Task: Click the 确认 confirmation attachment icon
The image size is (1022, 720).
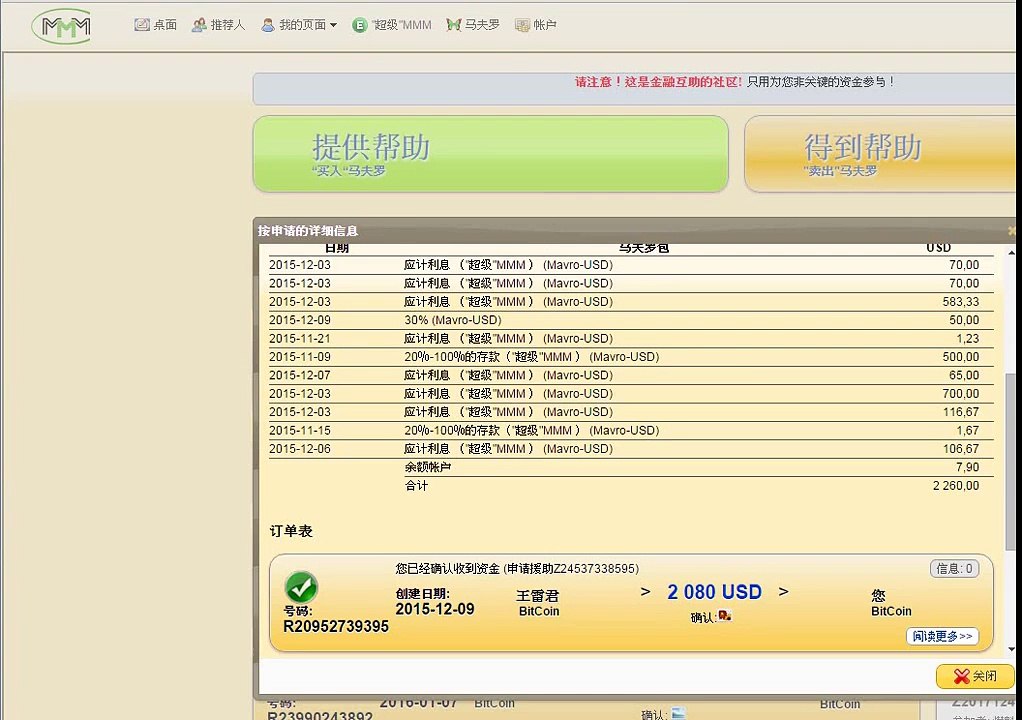Action: [725, 615]
